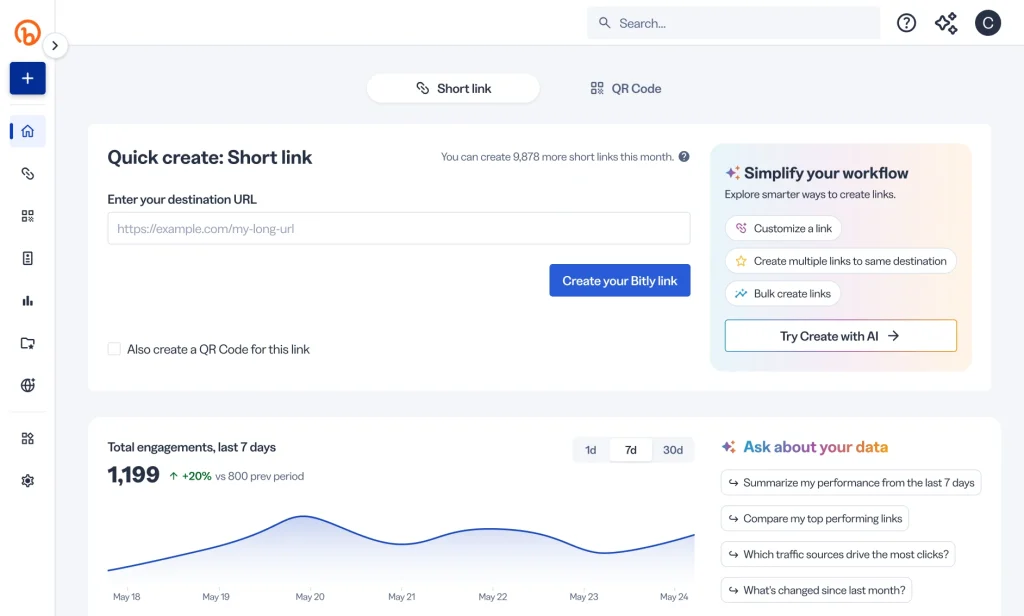The width and height of the screenshot is (1024, 616).
Task: Open Pages icon in sidebar
Action: pos(27,259)
